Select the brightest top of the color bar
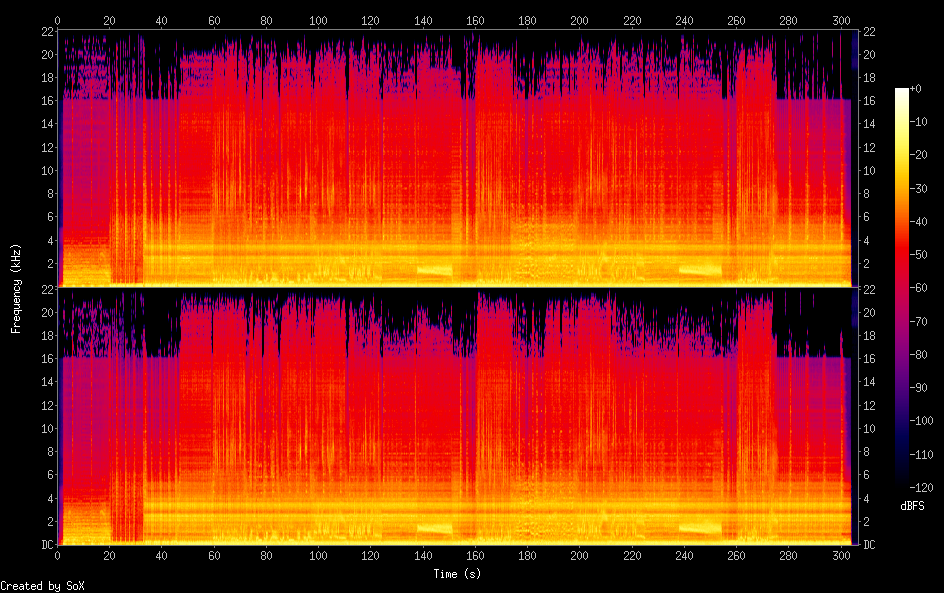The width and height of the screenshot is (944, 593). pos(902,92)
